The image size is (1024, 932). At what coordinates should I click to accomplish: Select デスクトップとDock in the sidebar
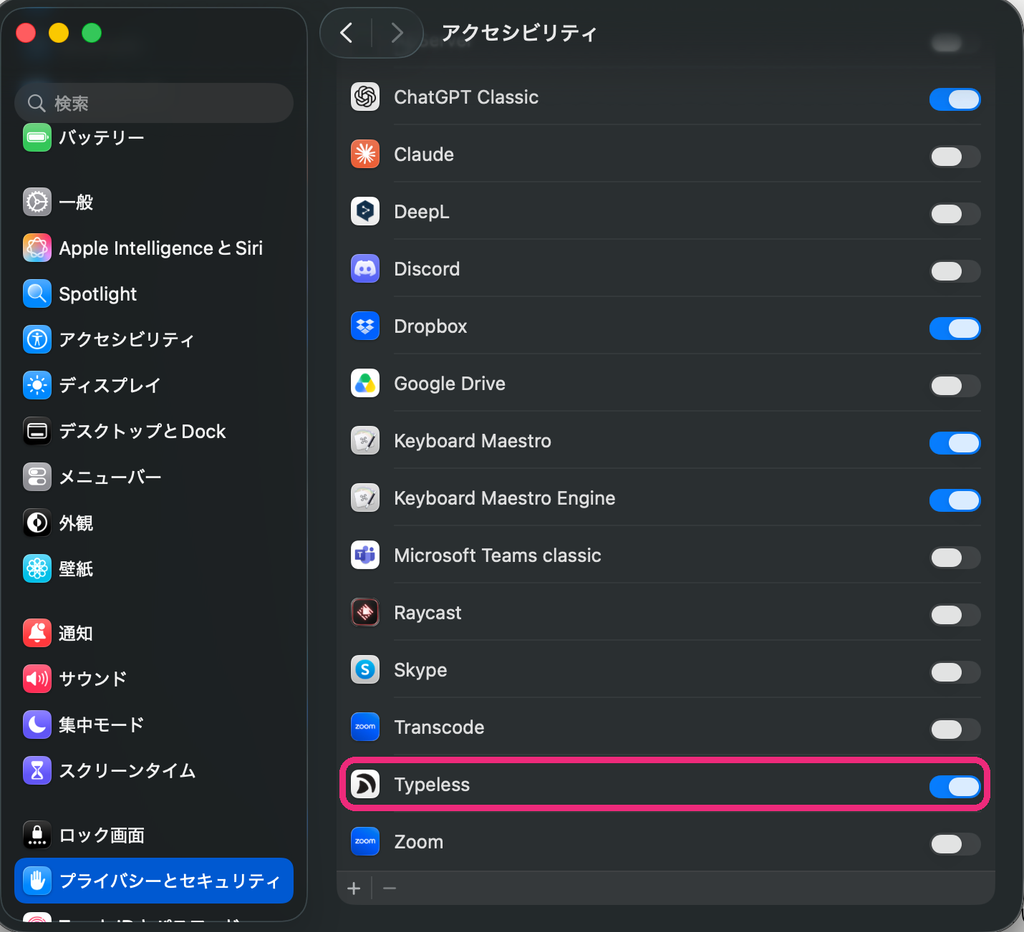point(154,431)
